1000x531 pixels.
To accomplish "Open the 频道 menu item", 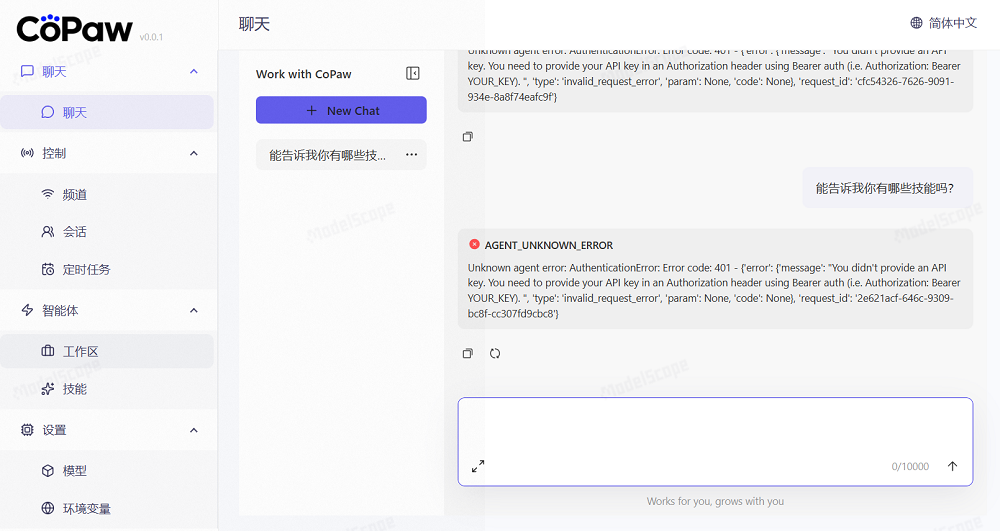I will click(x=75, y=195).
